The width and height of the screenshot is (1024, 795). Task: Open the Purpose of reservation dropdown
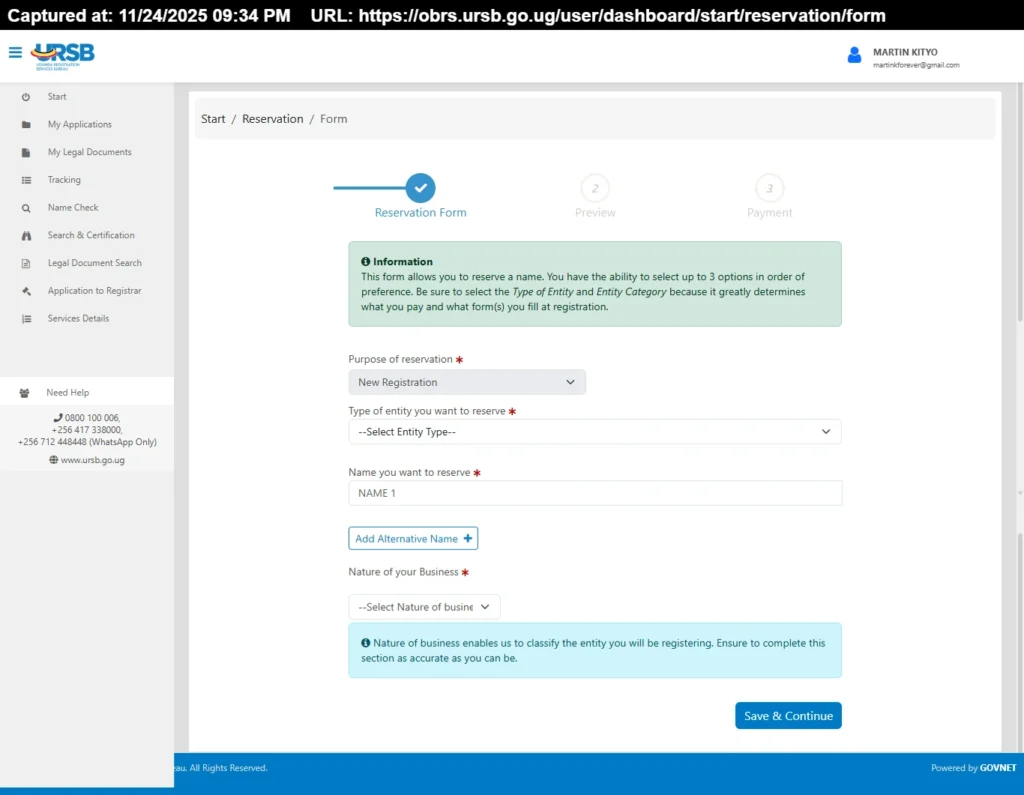[466, 382]
